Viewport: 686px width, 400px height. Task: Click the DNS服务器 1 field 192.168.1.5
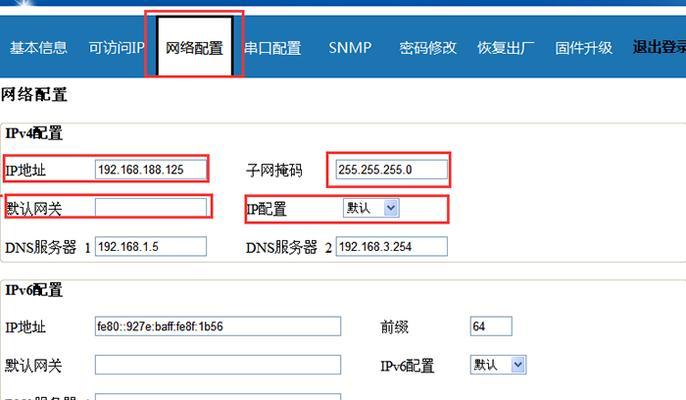pyautogui.click(x=150, y=246)
